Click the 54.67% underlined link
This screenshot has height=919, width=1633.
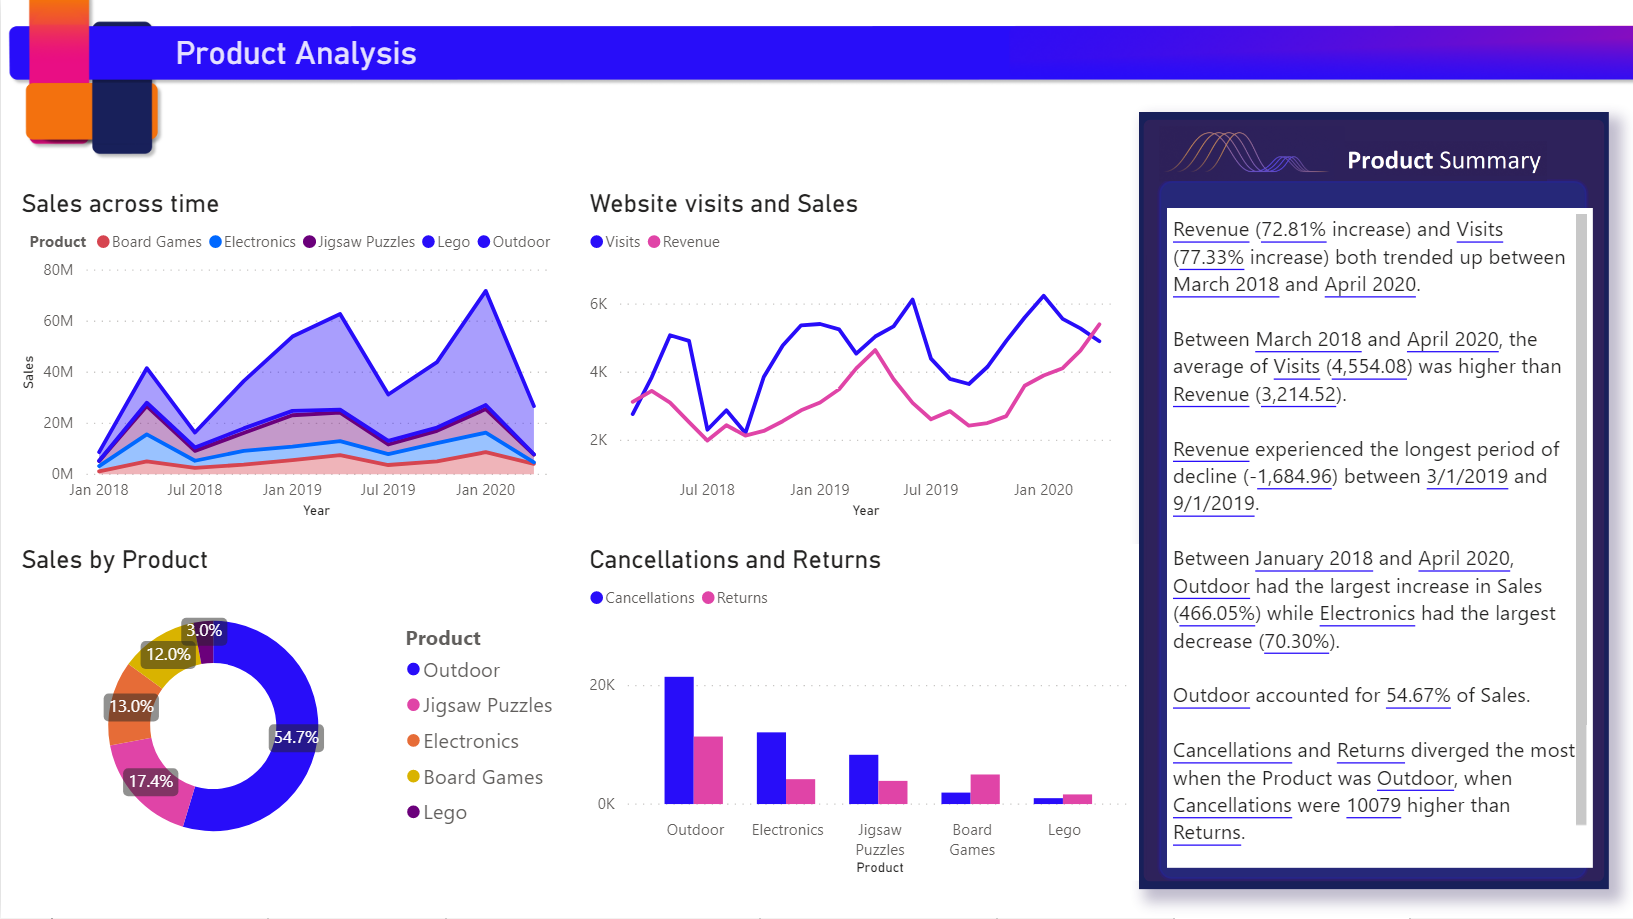tap(1417, 695)
